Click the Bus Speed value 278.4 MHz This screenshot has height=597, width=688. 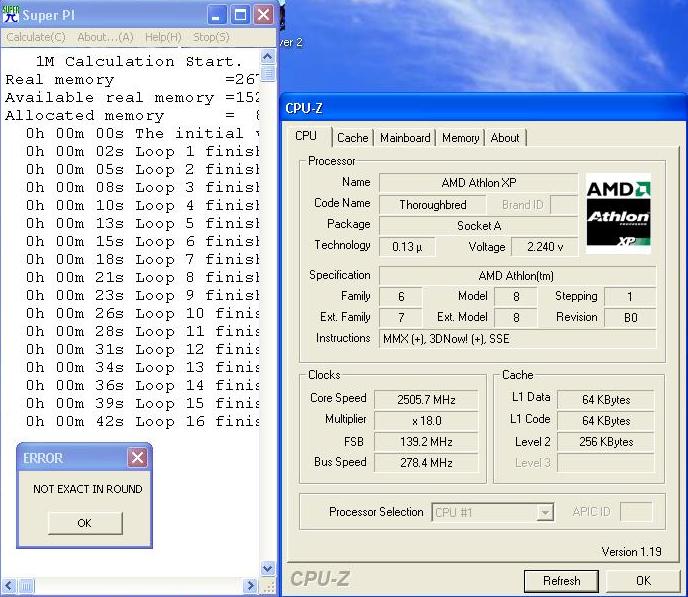click(426, 463)
